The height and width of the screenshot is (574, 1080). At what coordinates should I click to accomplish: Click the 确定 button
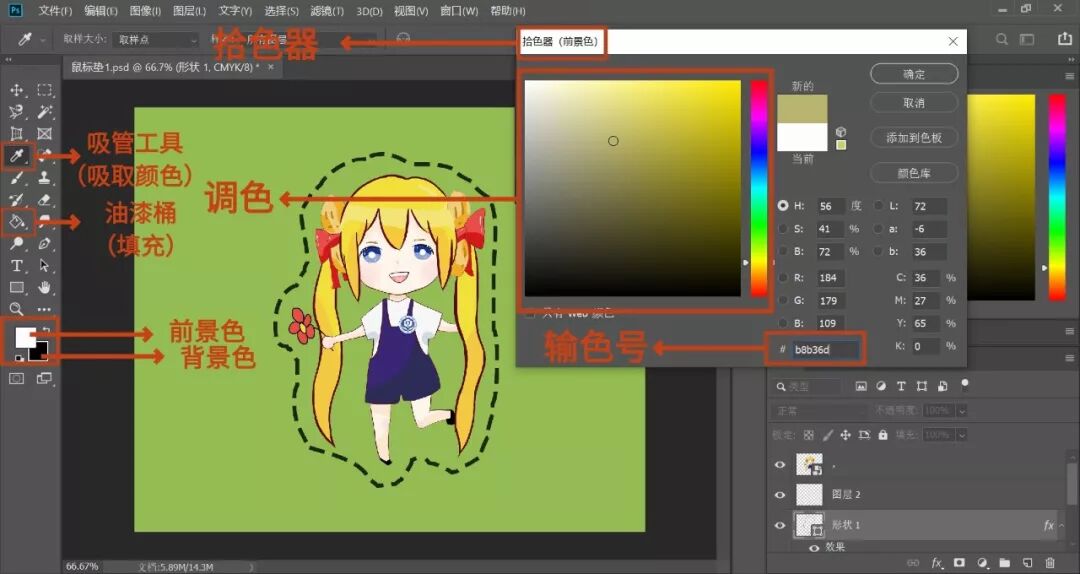(914, 74)
